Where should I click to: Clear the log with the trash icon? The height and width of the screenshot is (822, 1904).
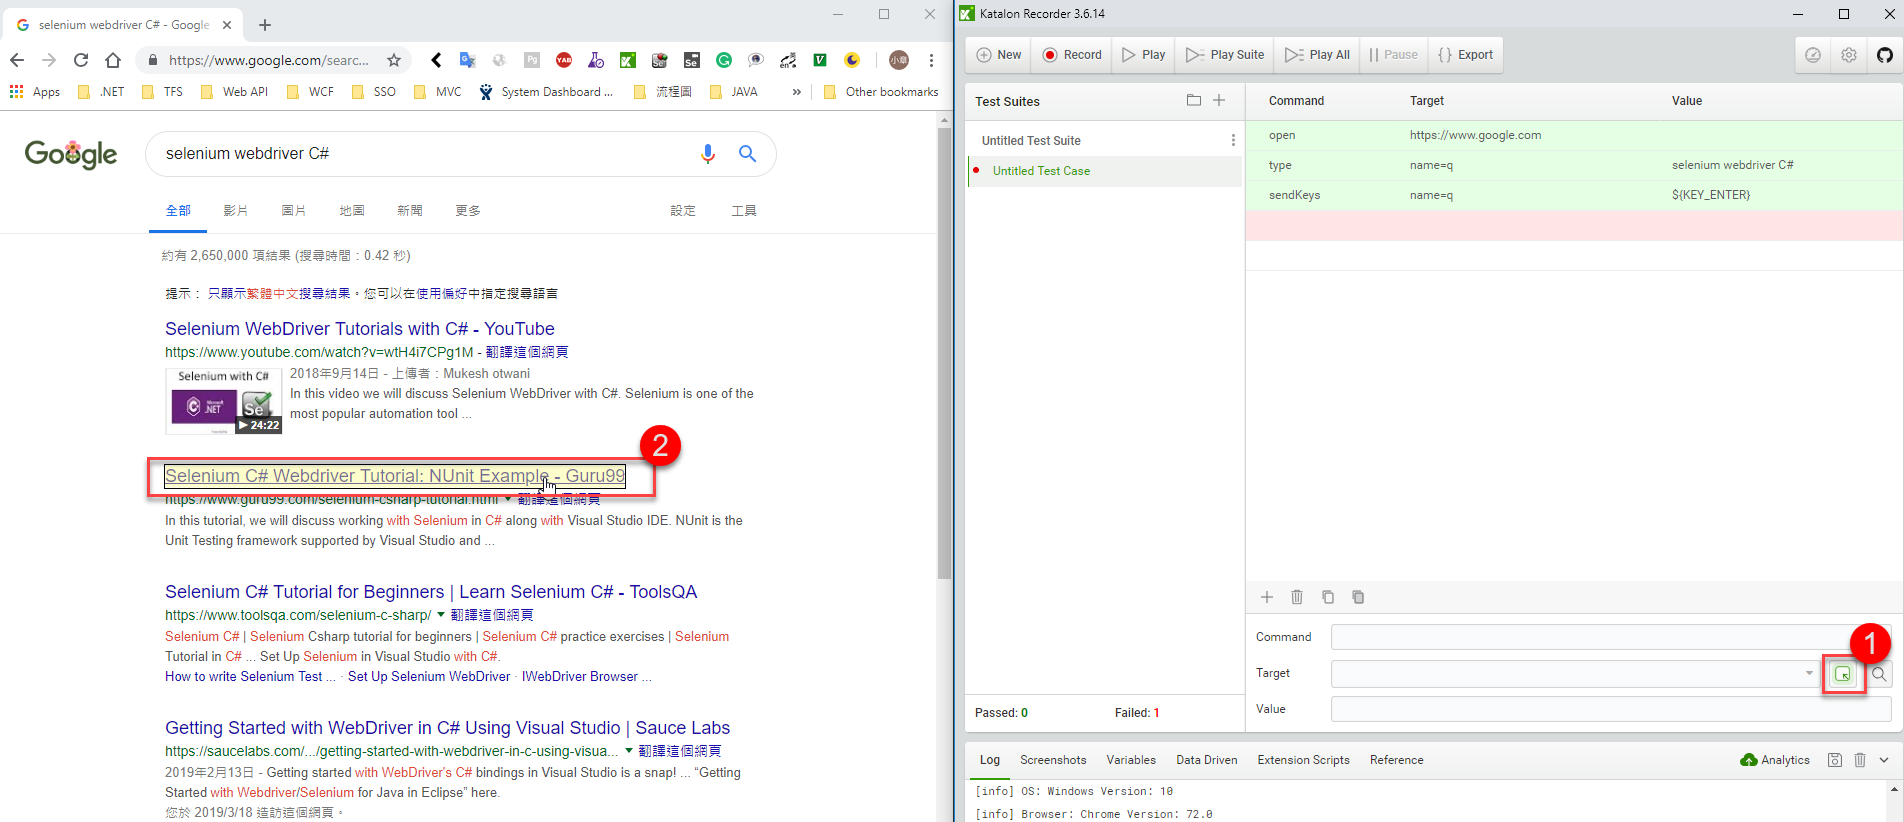click(x=1860, y=760)
